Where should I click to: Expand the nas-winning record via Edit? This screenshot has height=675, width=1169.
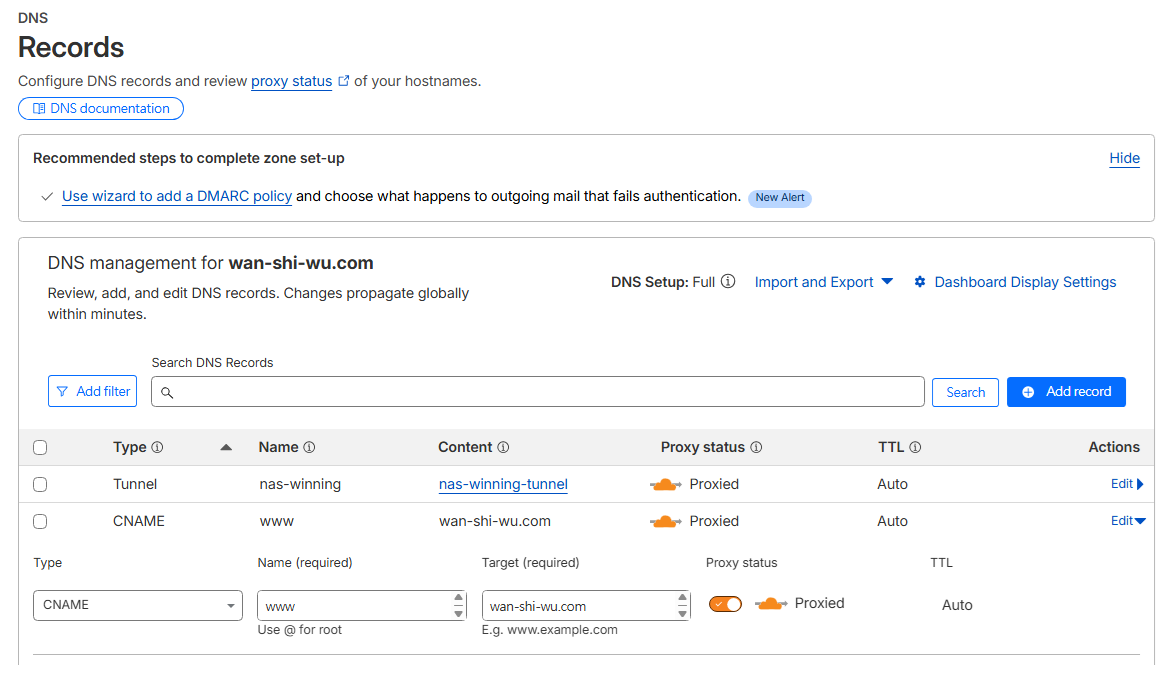pos(1127,484)
